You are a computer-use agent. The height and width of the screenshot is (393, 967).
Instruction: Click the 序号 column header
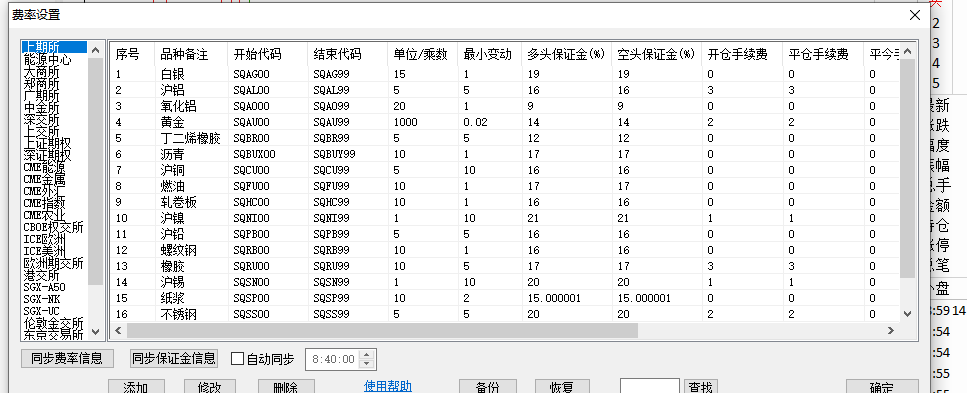click(132, 54)
